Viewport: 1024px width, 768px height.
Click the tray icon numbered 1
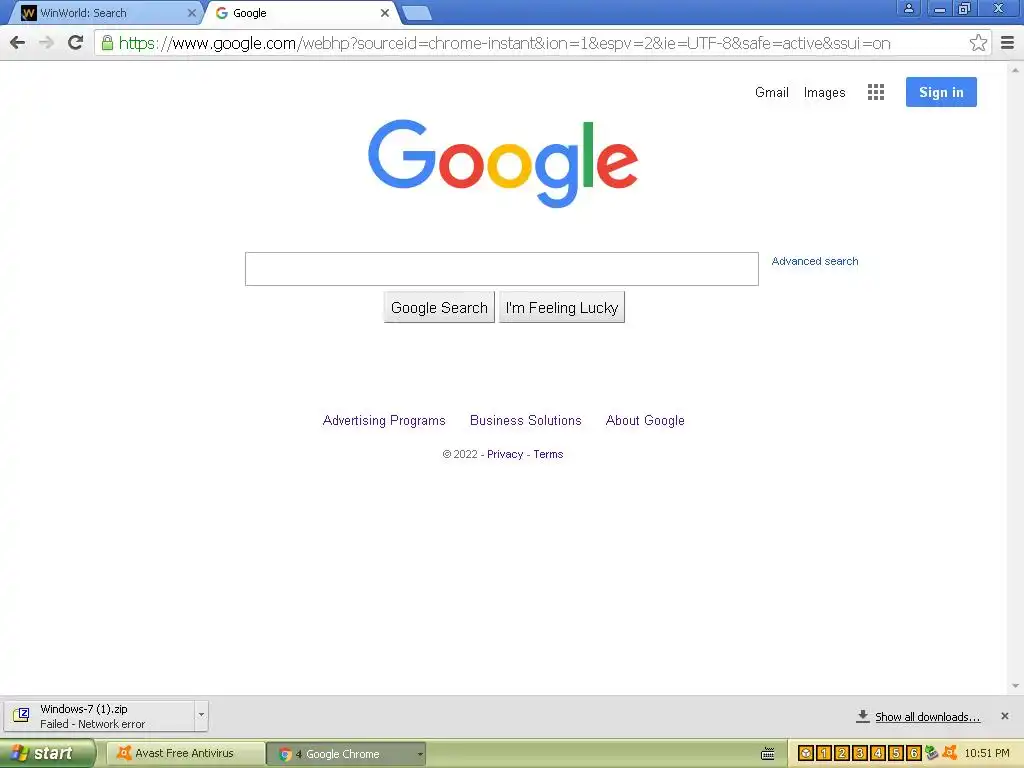tap(824, 754)
